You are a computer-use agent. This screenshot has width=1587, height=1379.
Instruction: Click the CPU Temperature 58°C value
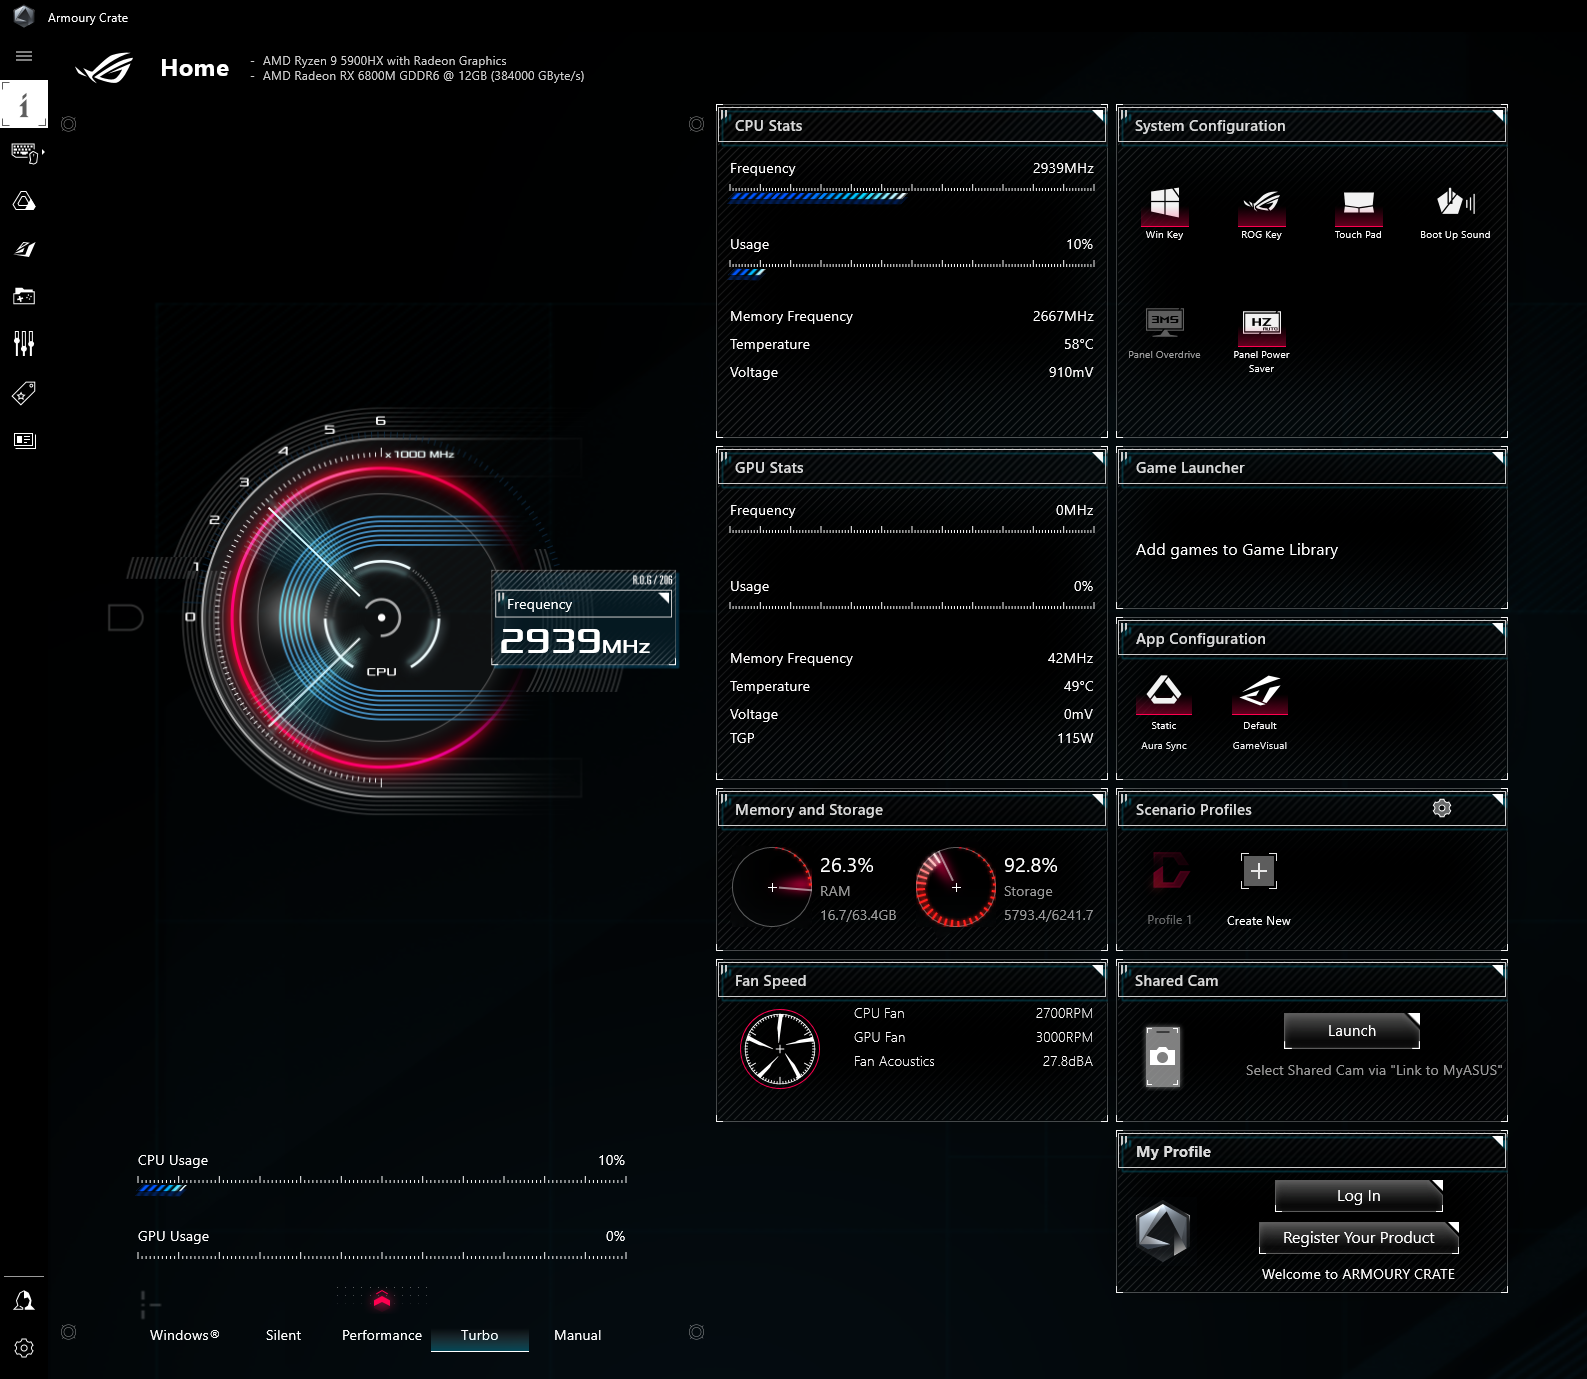click(x=1078, y=344)
